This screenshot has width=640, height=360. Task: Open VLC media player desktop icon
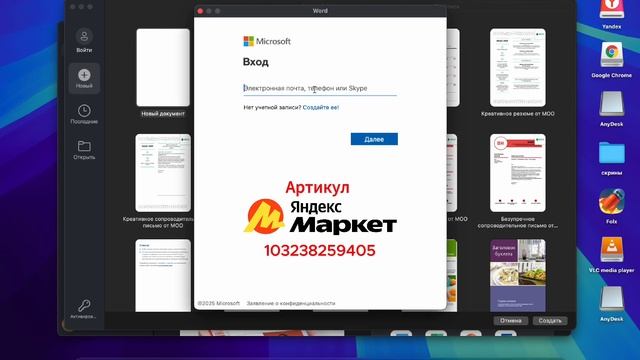point(611,250)
